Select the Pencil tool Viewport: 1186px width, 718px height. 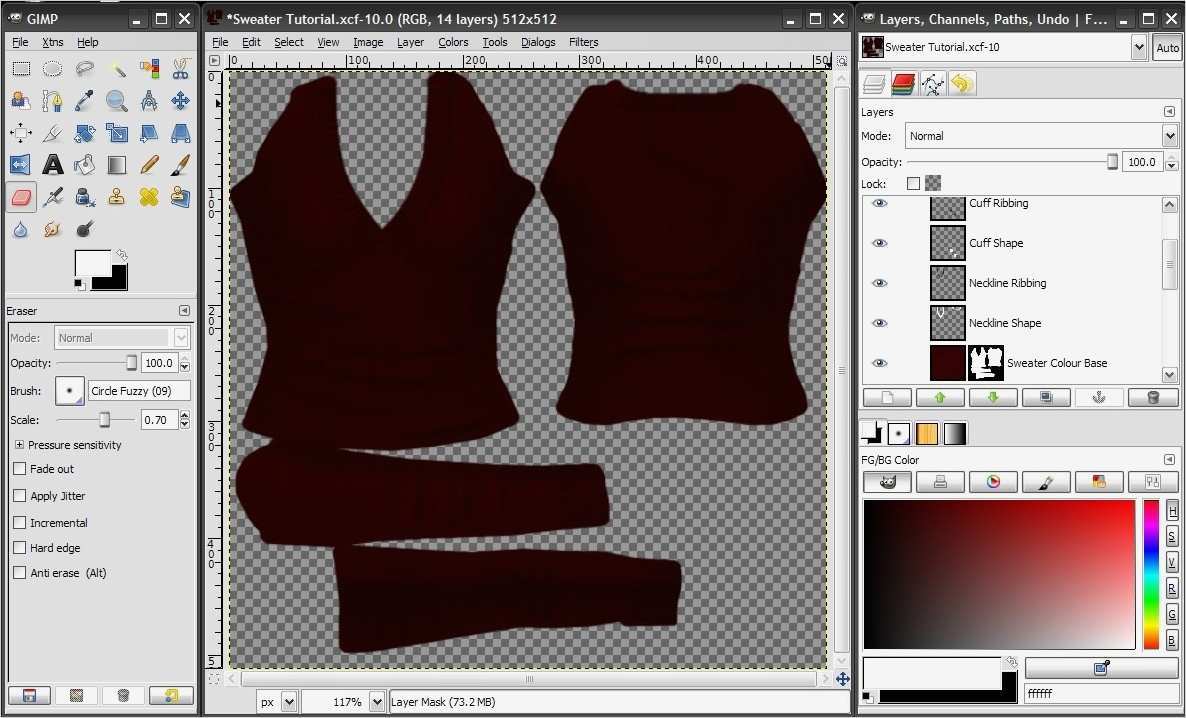[149, 164]
